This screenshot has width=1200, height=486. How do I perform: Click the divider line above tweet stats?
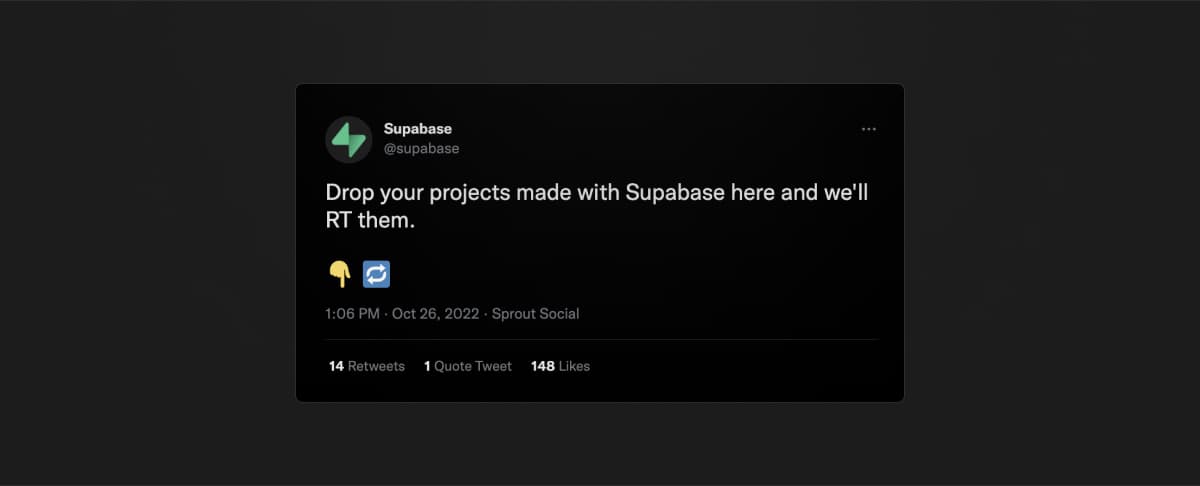(600, 340)
